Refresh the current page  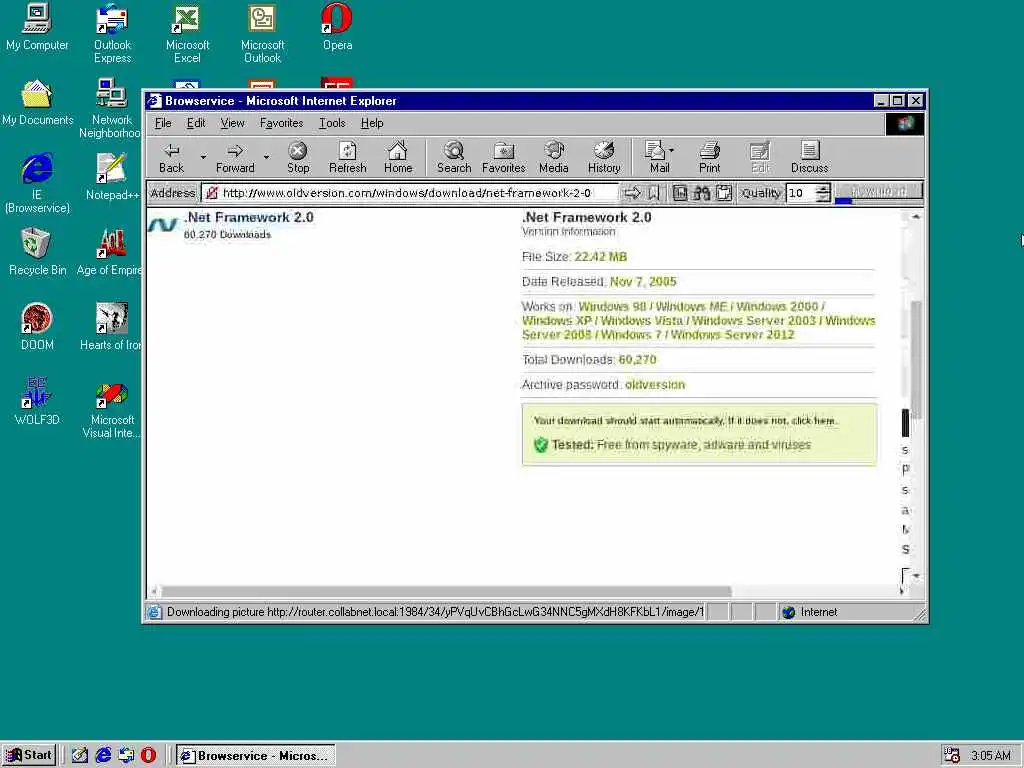coord(347,157)
